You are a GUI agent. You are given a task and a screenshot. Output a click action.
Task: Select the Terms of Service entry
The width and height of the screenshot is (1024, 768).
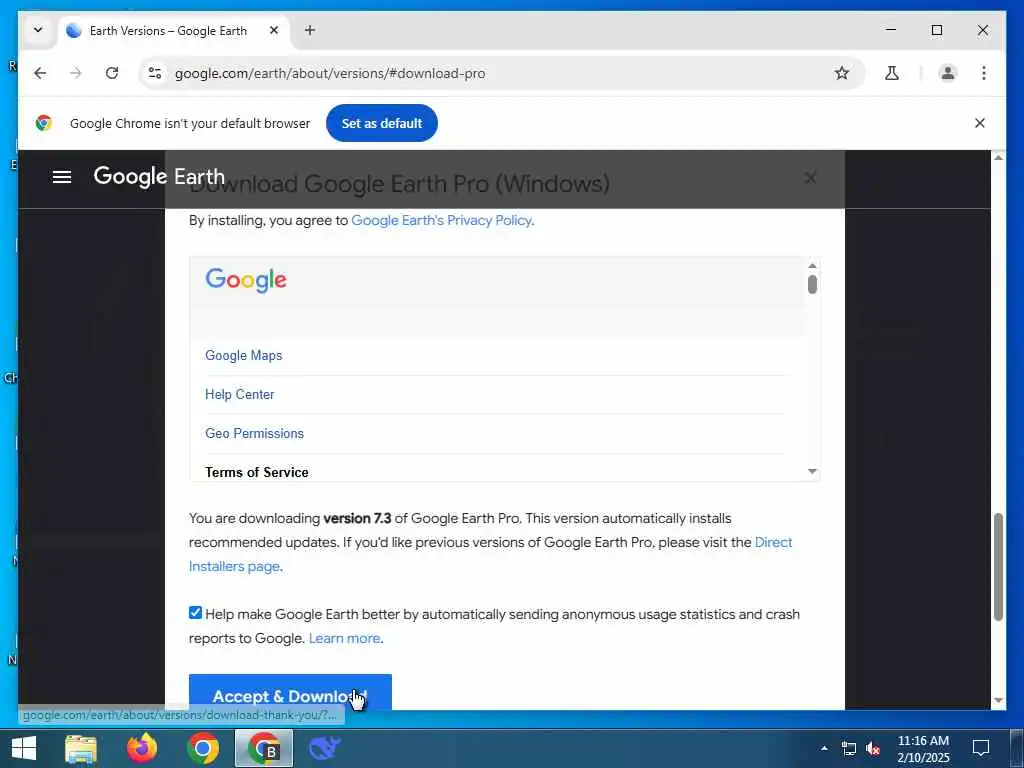coord(257,472)
